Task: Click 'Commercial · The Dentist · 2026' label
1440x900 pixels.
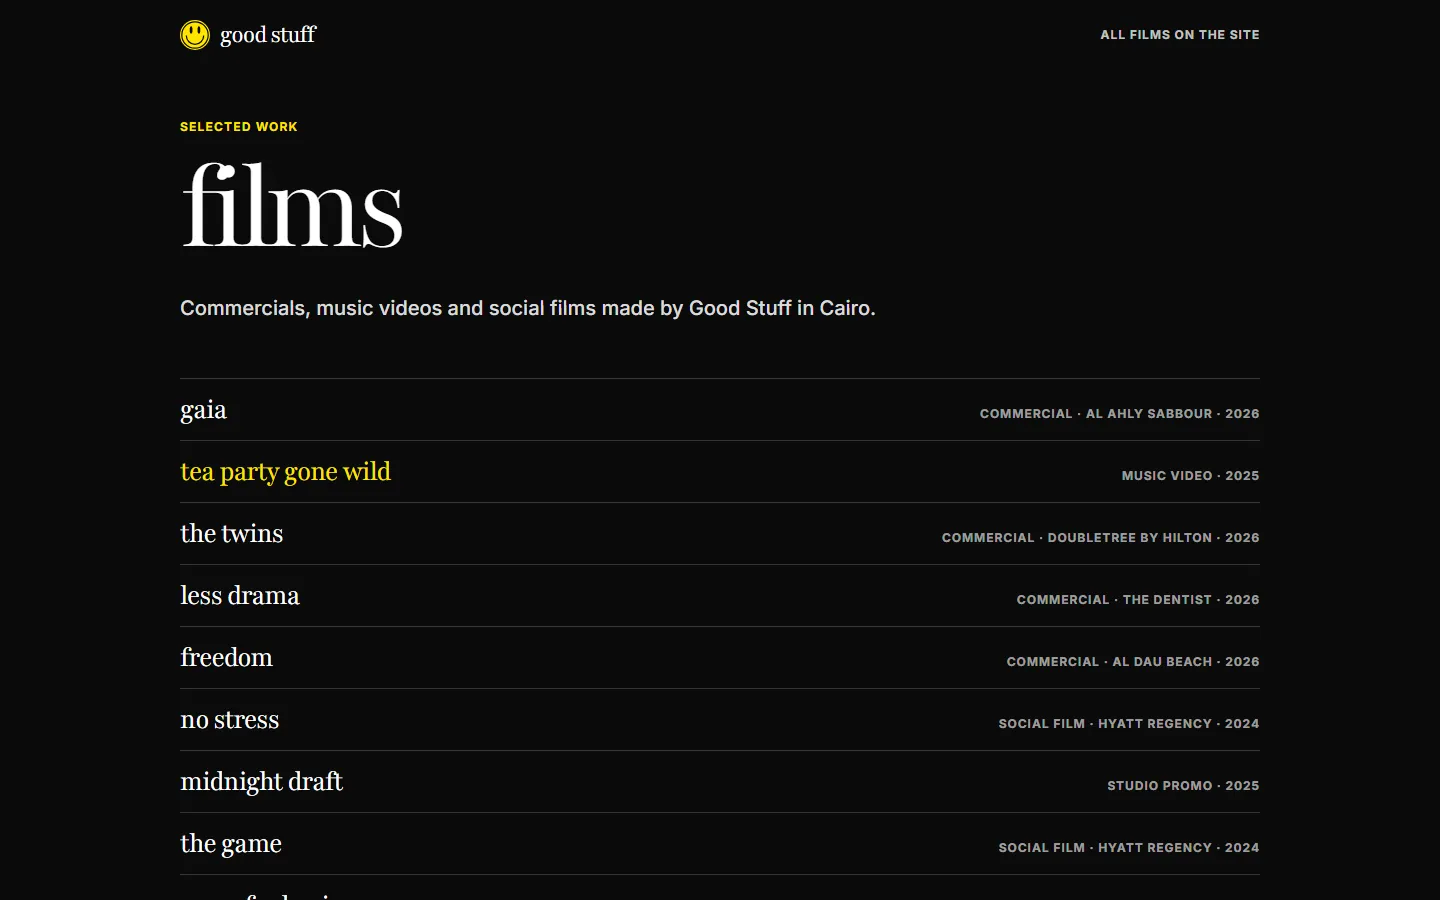Action: (1138, 600)
